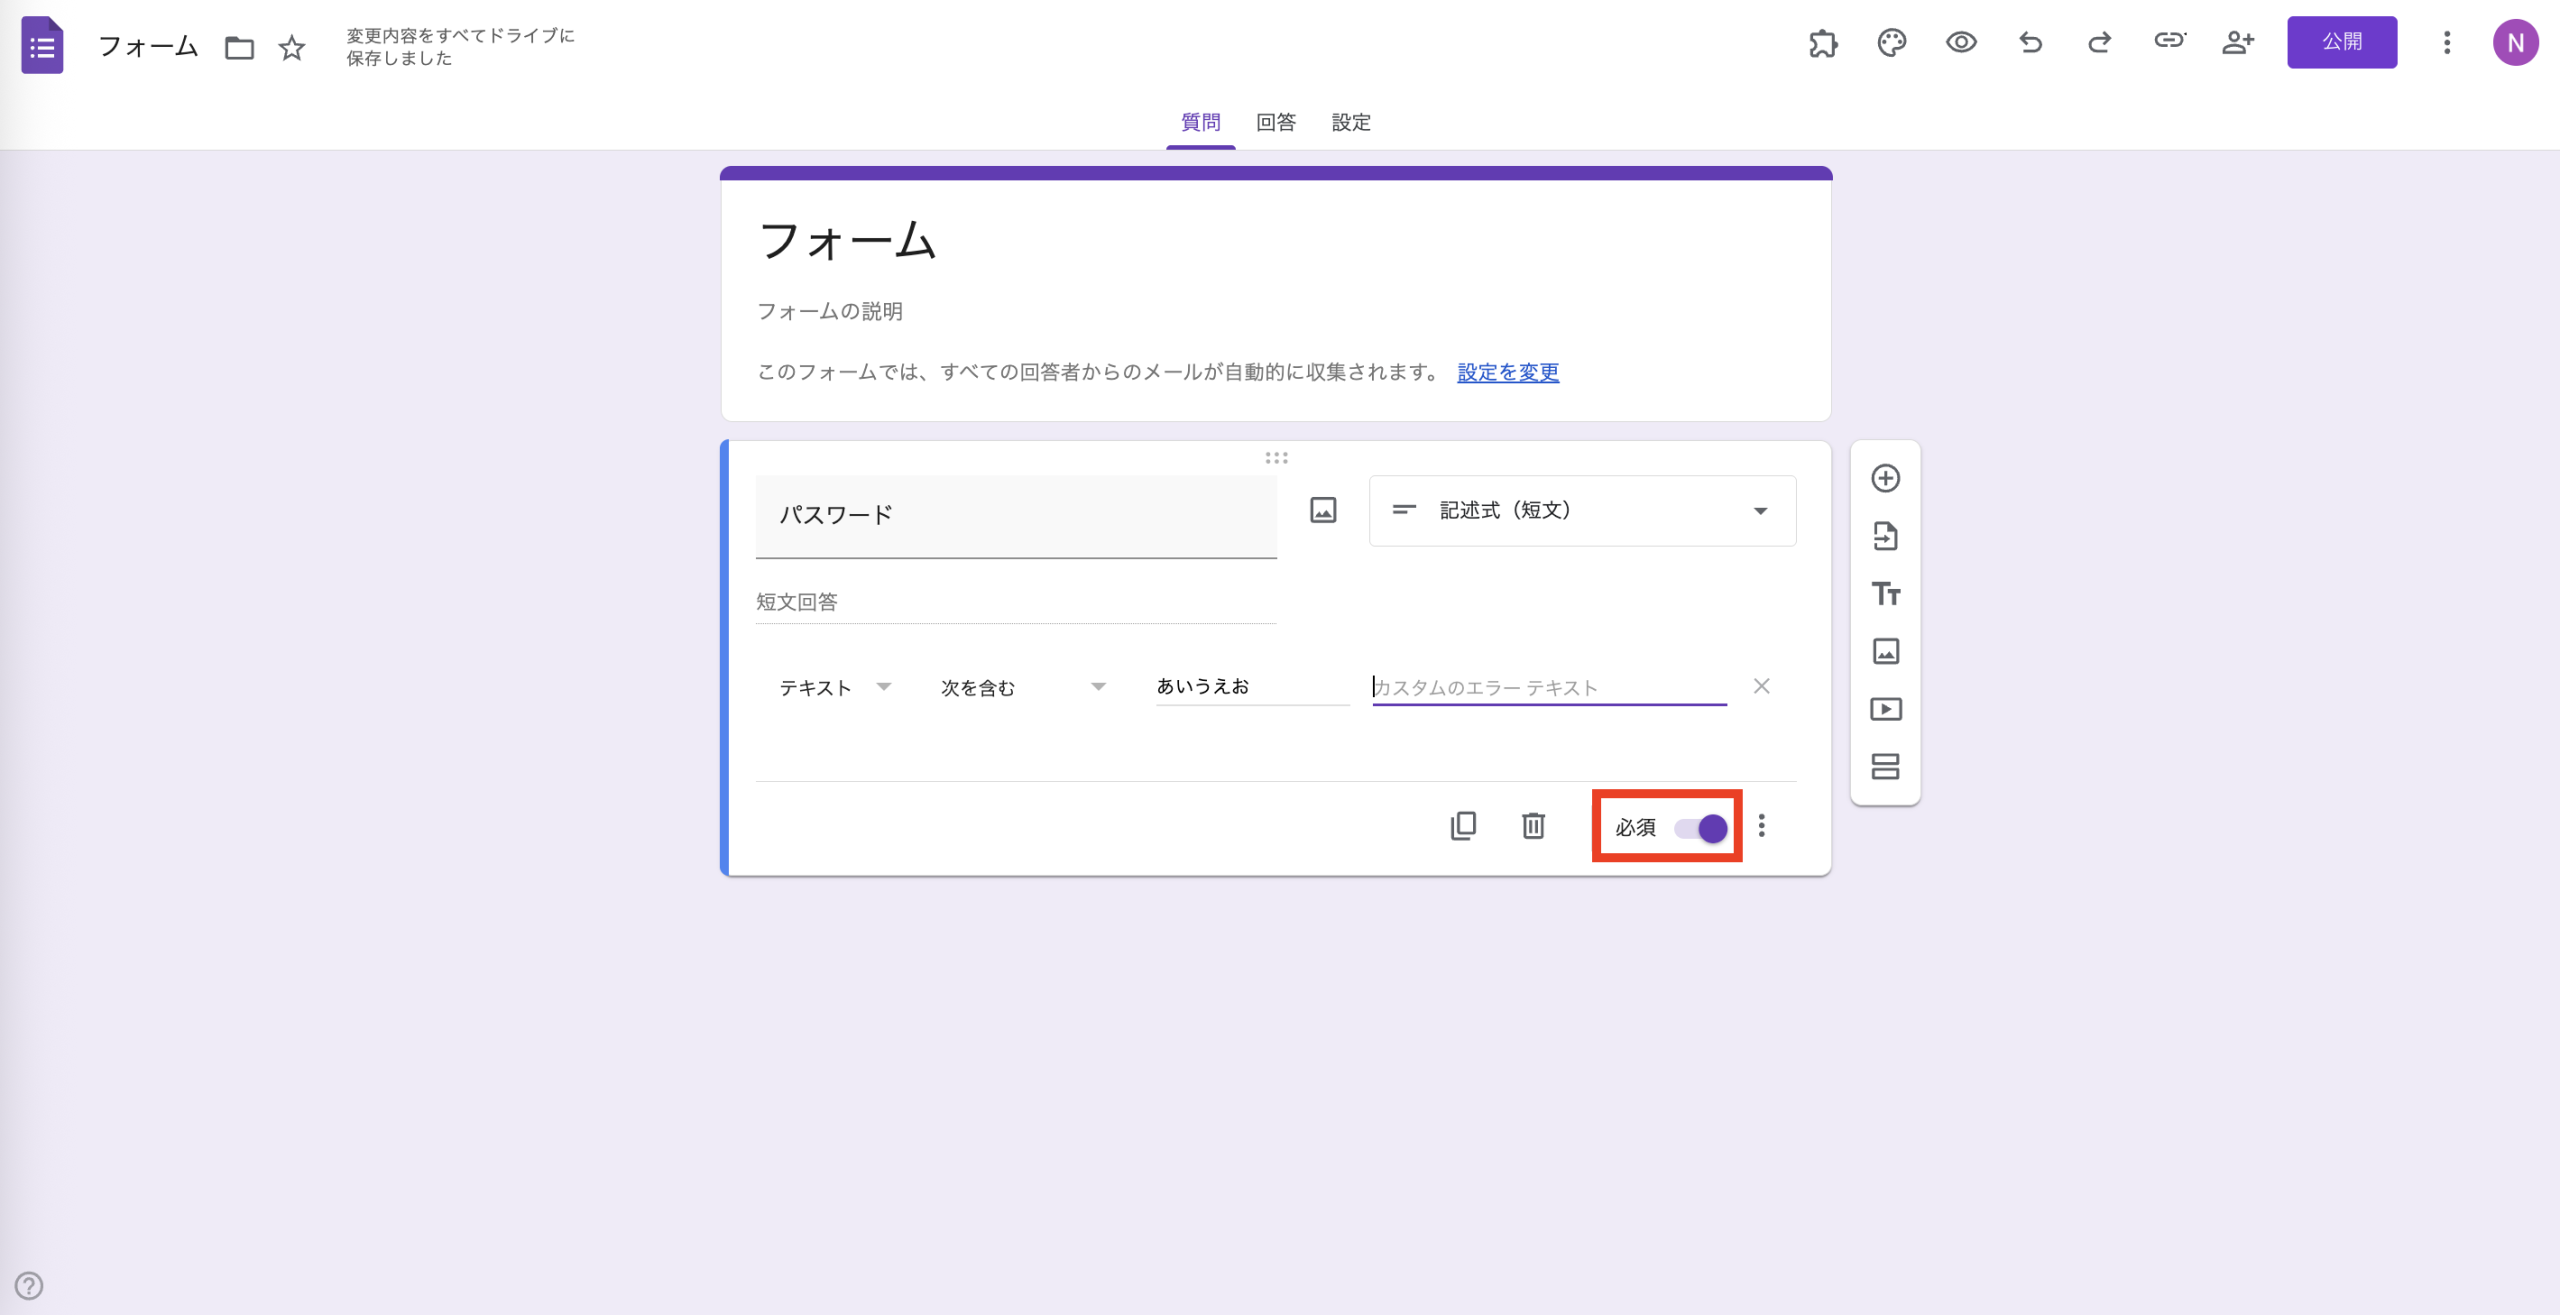Duplicate the パスワード question
Screen dimensions: 2560x1315
coord(1463,826)
